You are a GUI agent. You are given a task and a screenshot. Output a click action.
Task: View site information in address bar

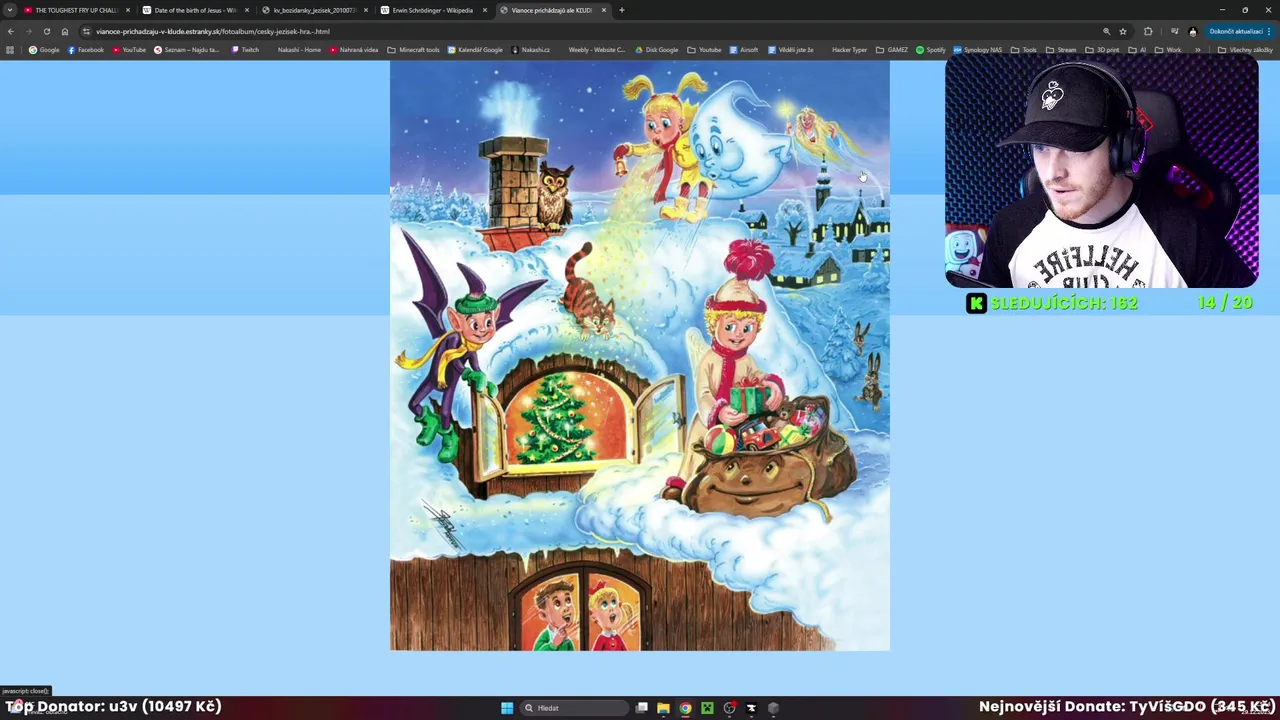86,31
